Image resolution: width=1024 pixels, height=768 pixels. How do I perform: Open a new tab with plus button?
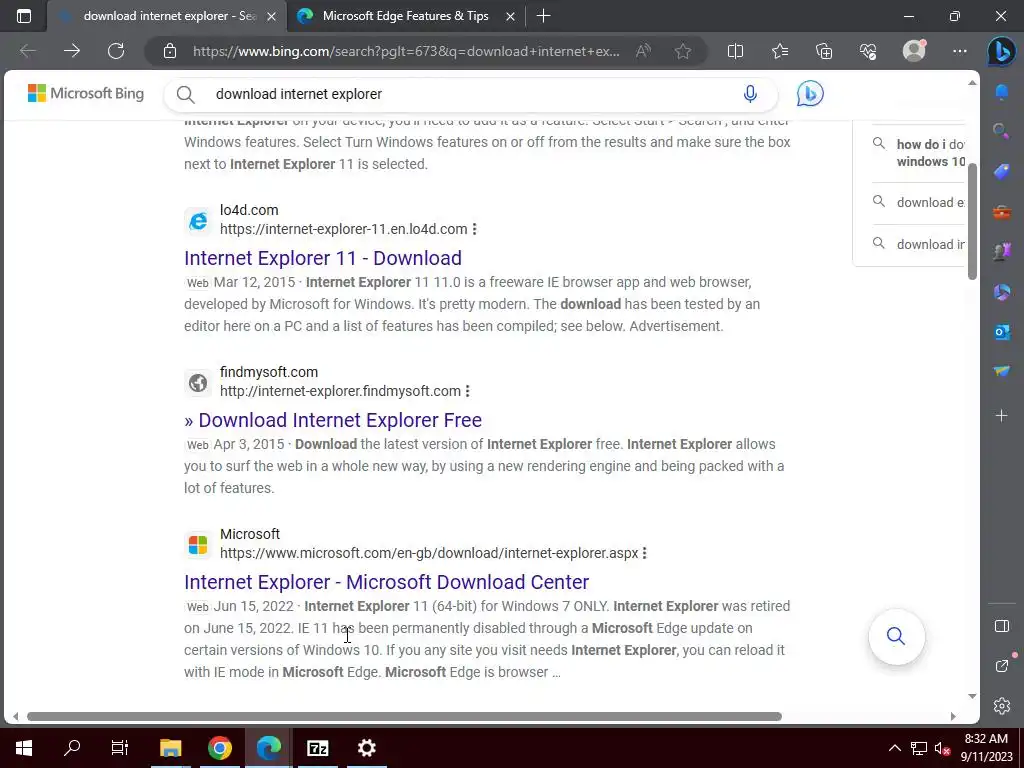(x=543, y=16)
